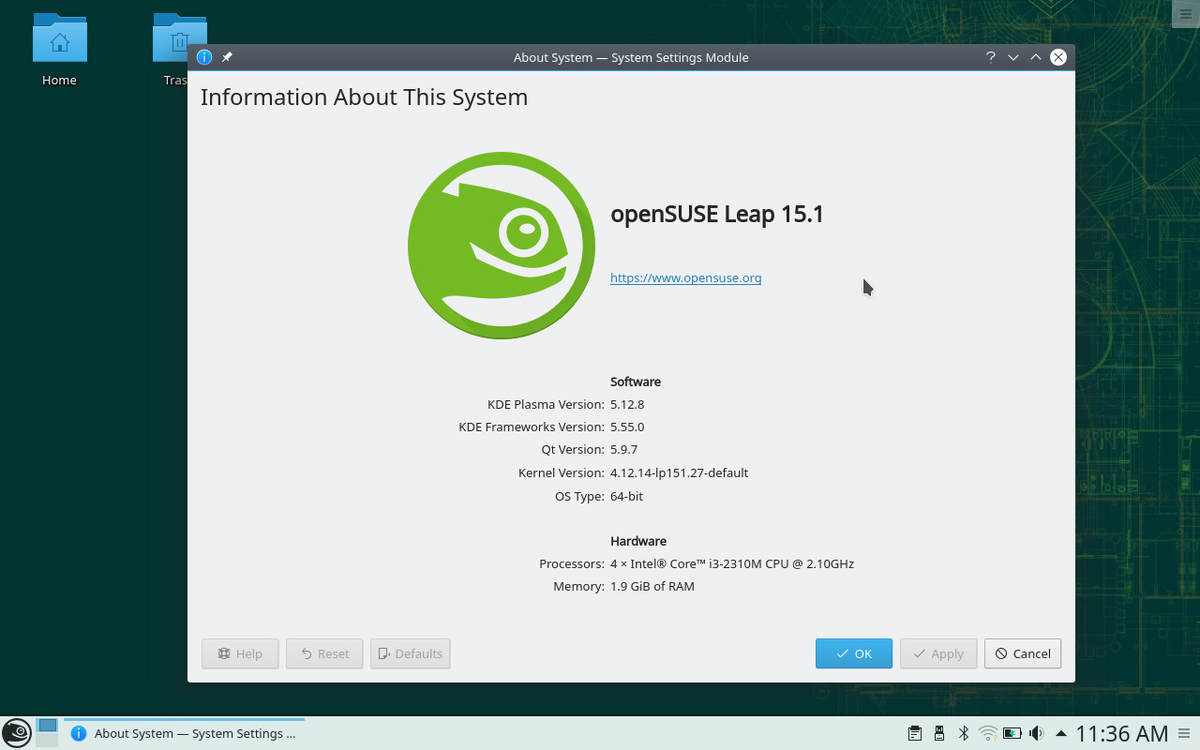Image resolution: width=1200 pixels, height=750 pixels.
Task: Open the battery status tray icon
Action: 1013,733
